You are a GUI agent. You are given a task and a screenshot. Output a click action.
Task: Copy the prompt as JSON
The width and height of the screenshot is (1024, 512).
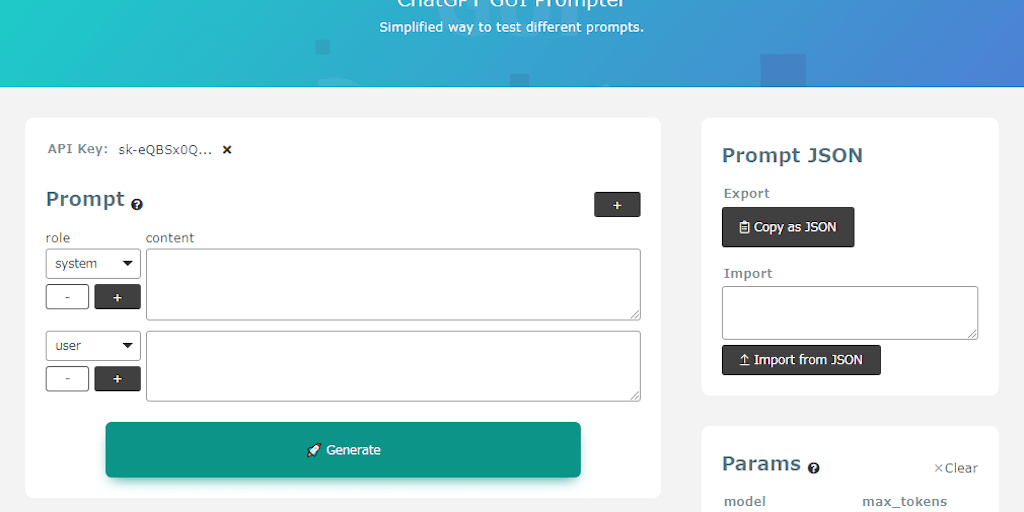788,227
